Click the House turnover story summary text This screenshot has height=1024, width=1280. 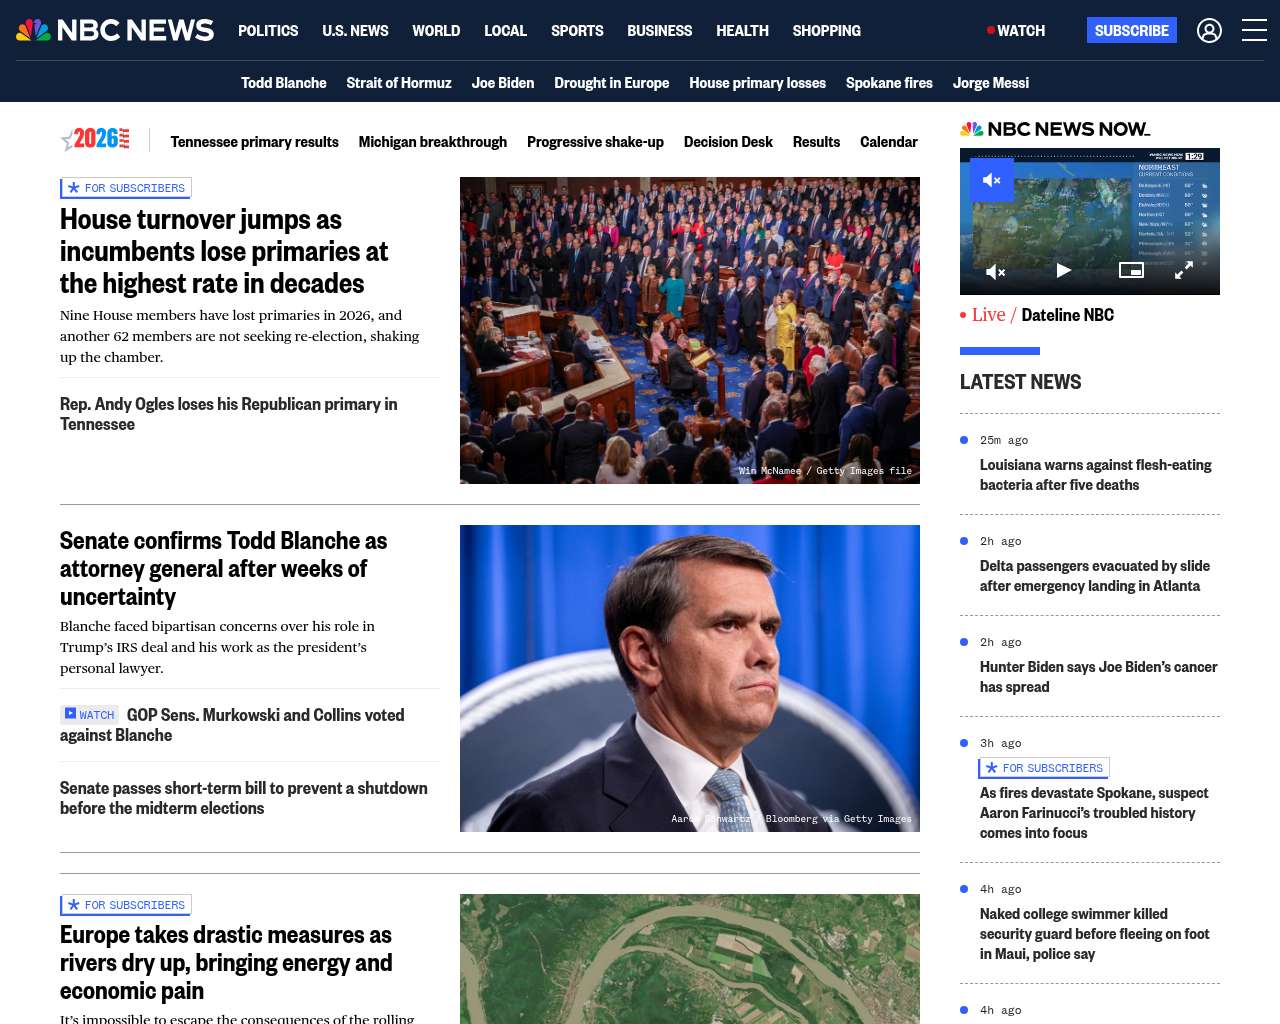[240, 336]
